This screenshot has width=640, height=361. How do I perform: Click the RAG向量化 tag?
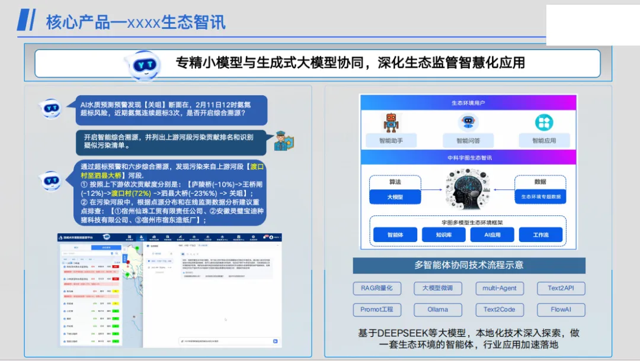tap(377, 288)
